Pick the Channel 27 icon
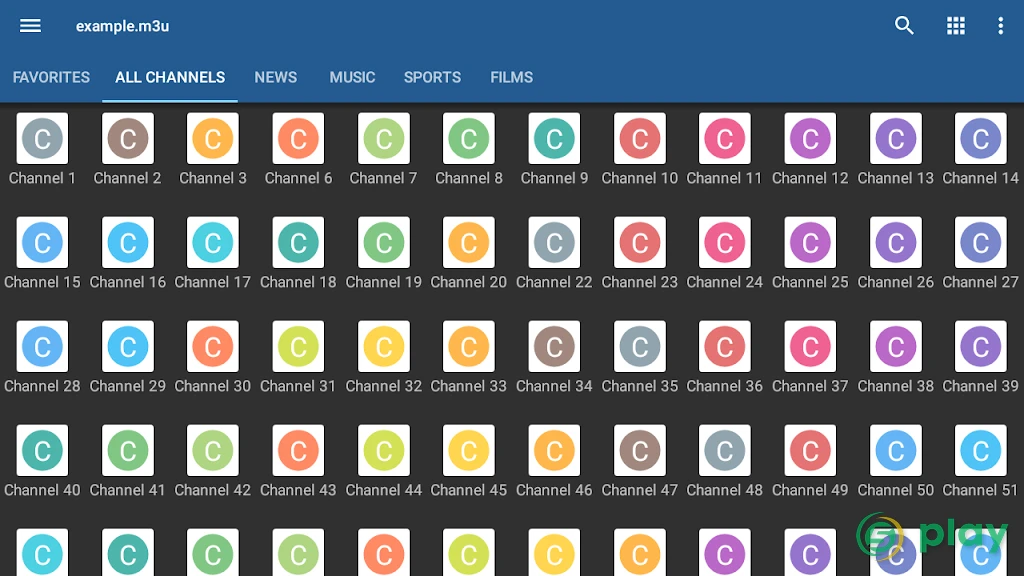Screen dimensions: 1024x576 (x=981, y=242)
